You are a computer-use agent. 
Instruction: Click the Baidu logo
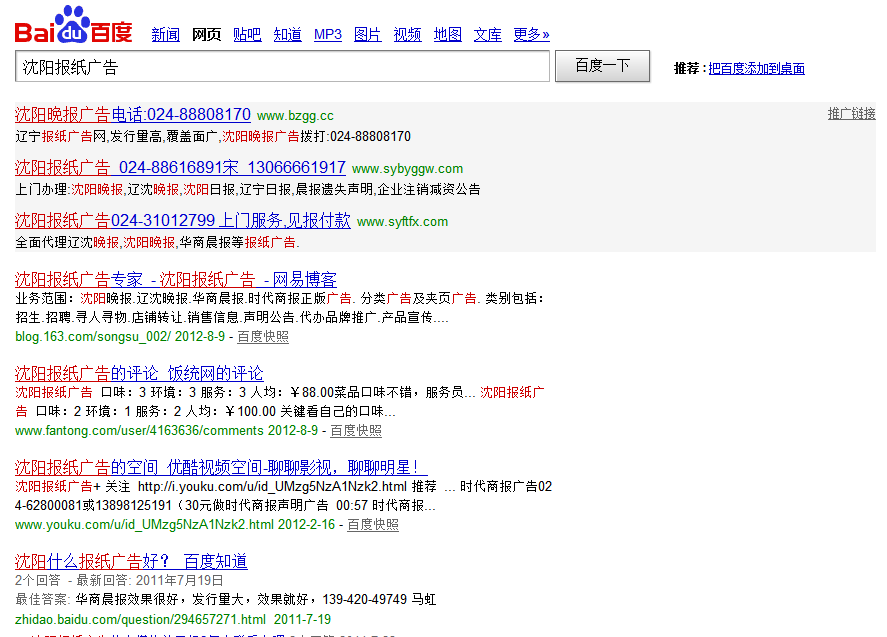pyautogui.click(x=73, y=26)
